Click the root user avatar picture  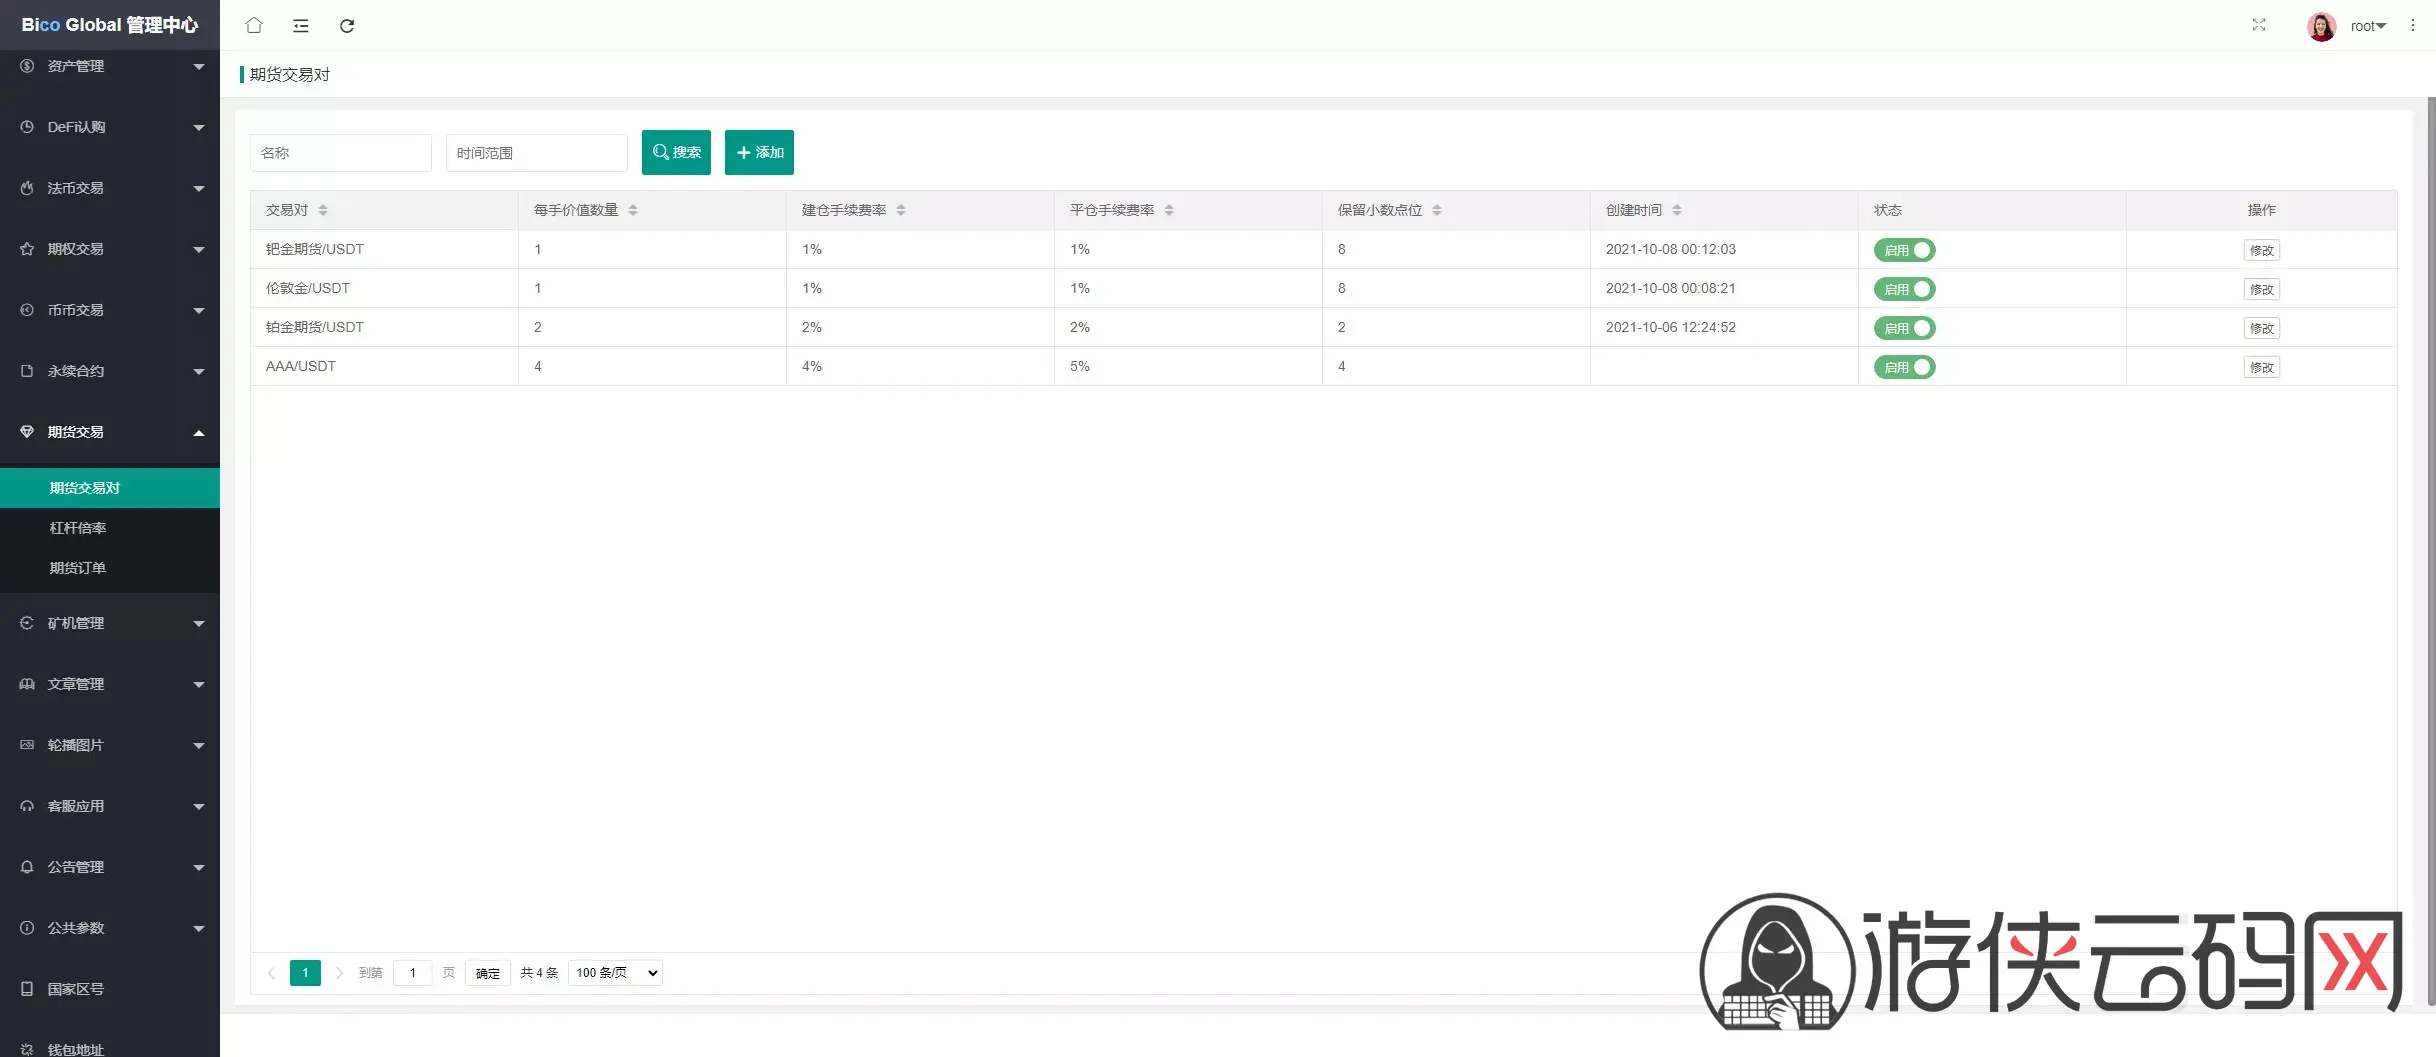tap(2321, 26)
